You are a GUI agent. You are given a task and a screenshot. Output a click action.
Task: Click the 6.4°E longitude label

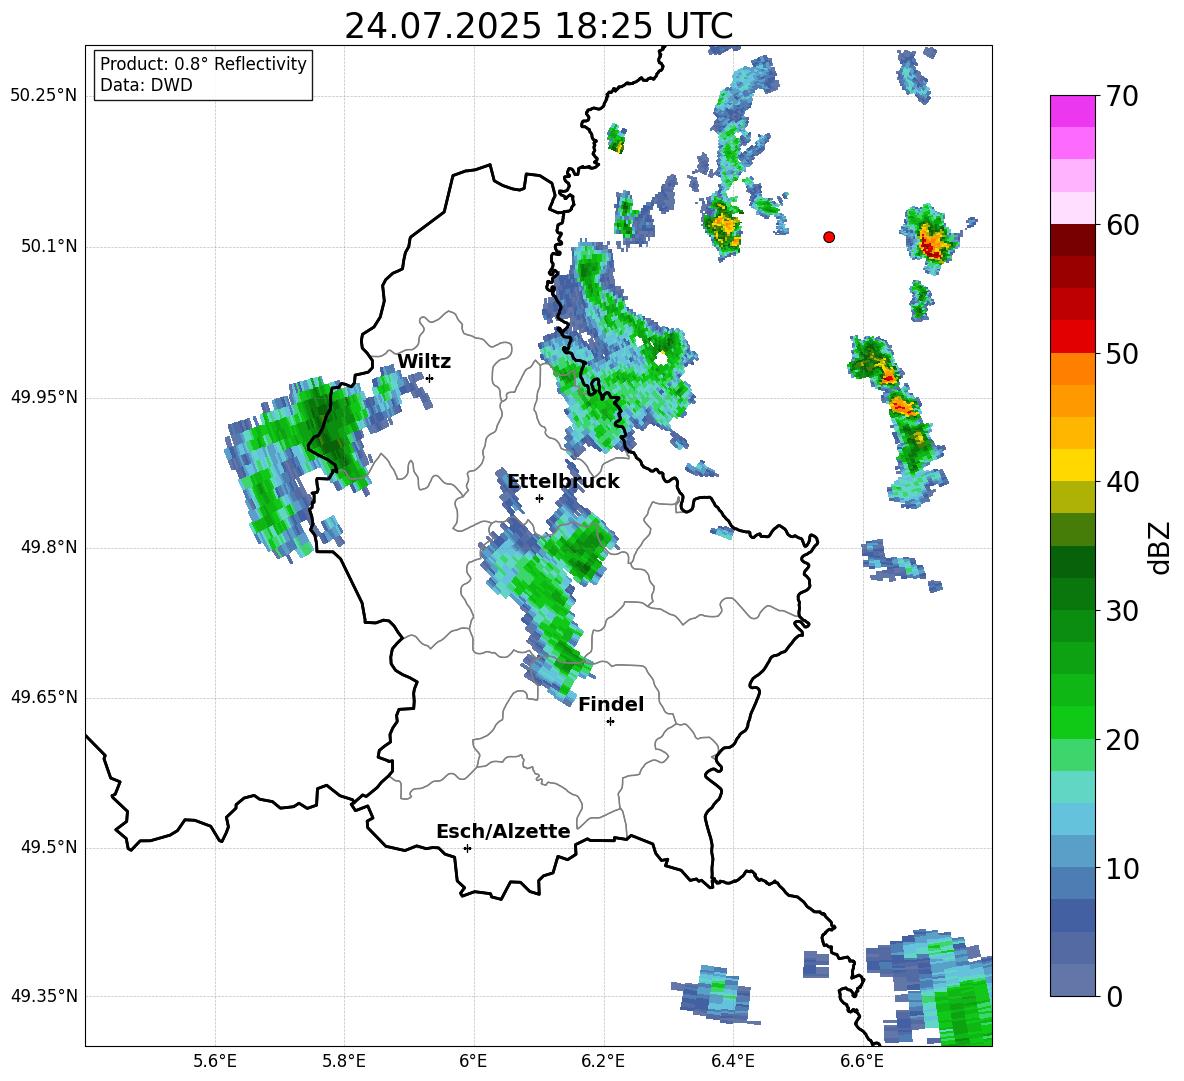732,1061
